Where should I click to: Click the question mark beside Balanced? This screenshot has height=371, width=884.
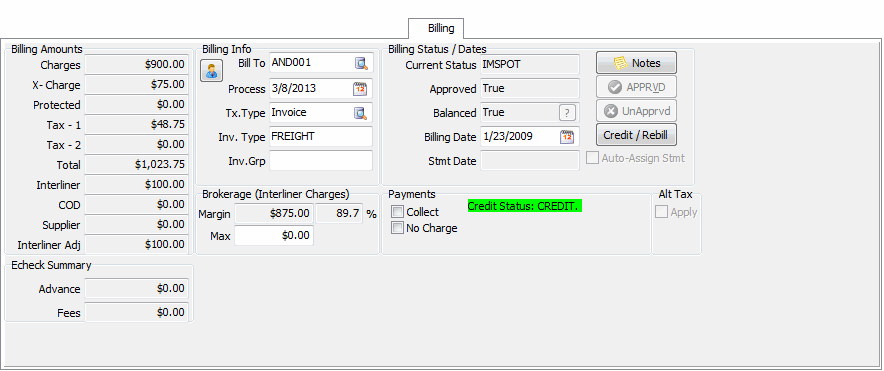567,113
